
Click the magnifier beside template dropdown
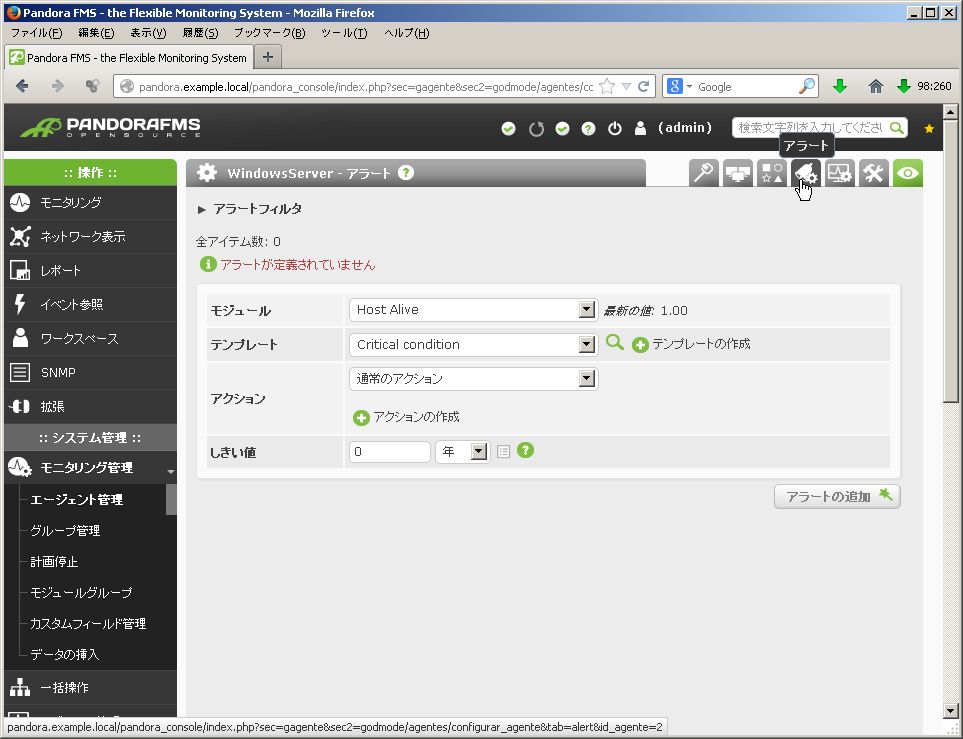pos(615,343)
